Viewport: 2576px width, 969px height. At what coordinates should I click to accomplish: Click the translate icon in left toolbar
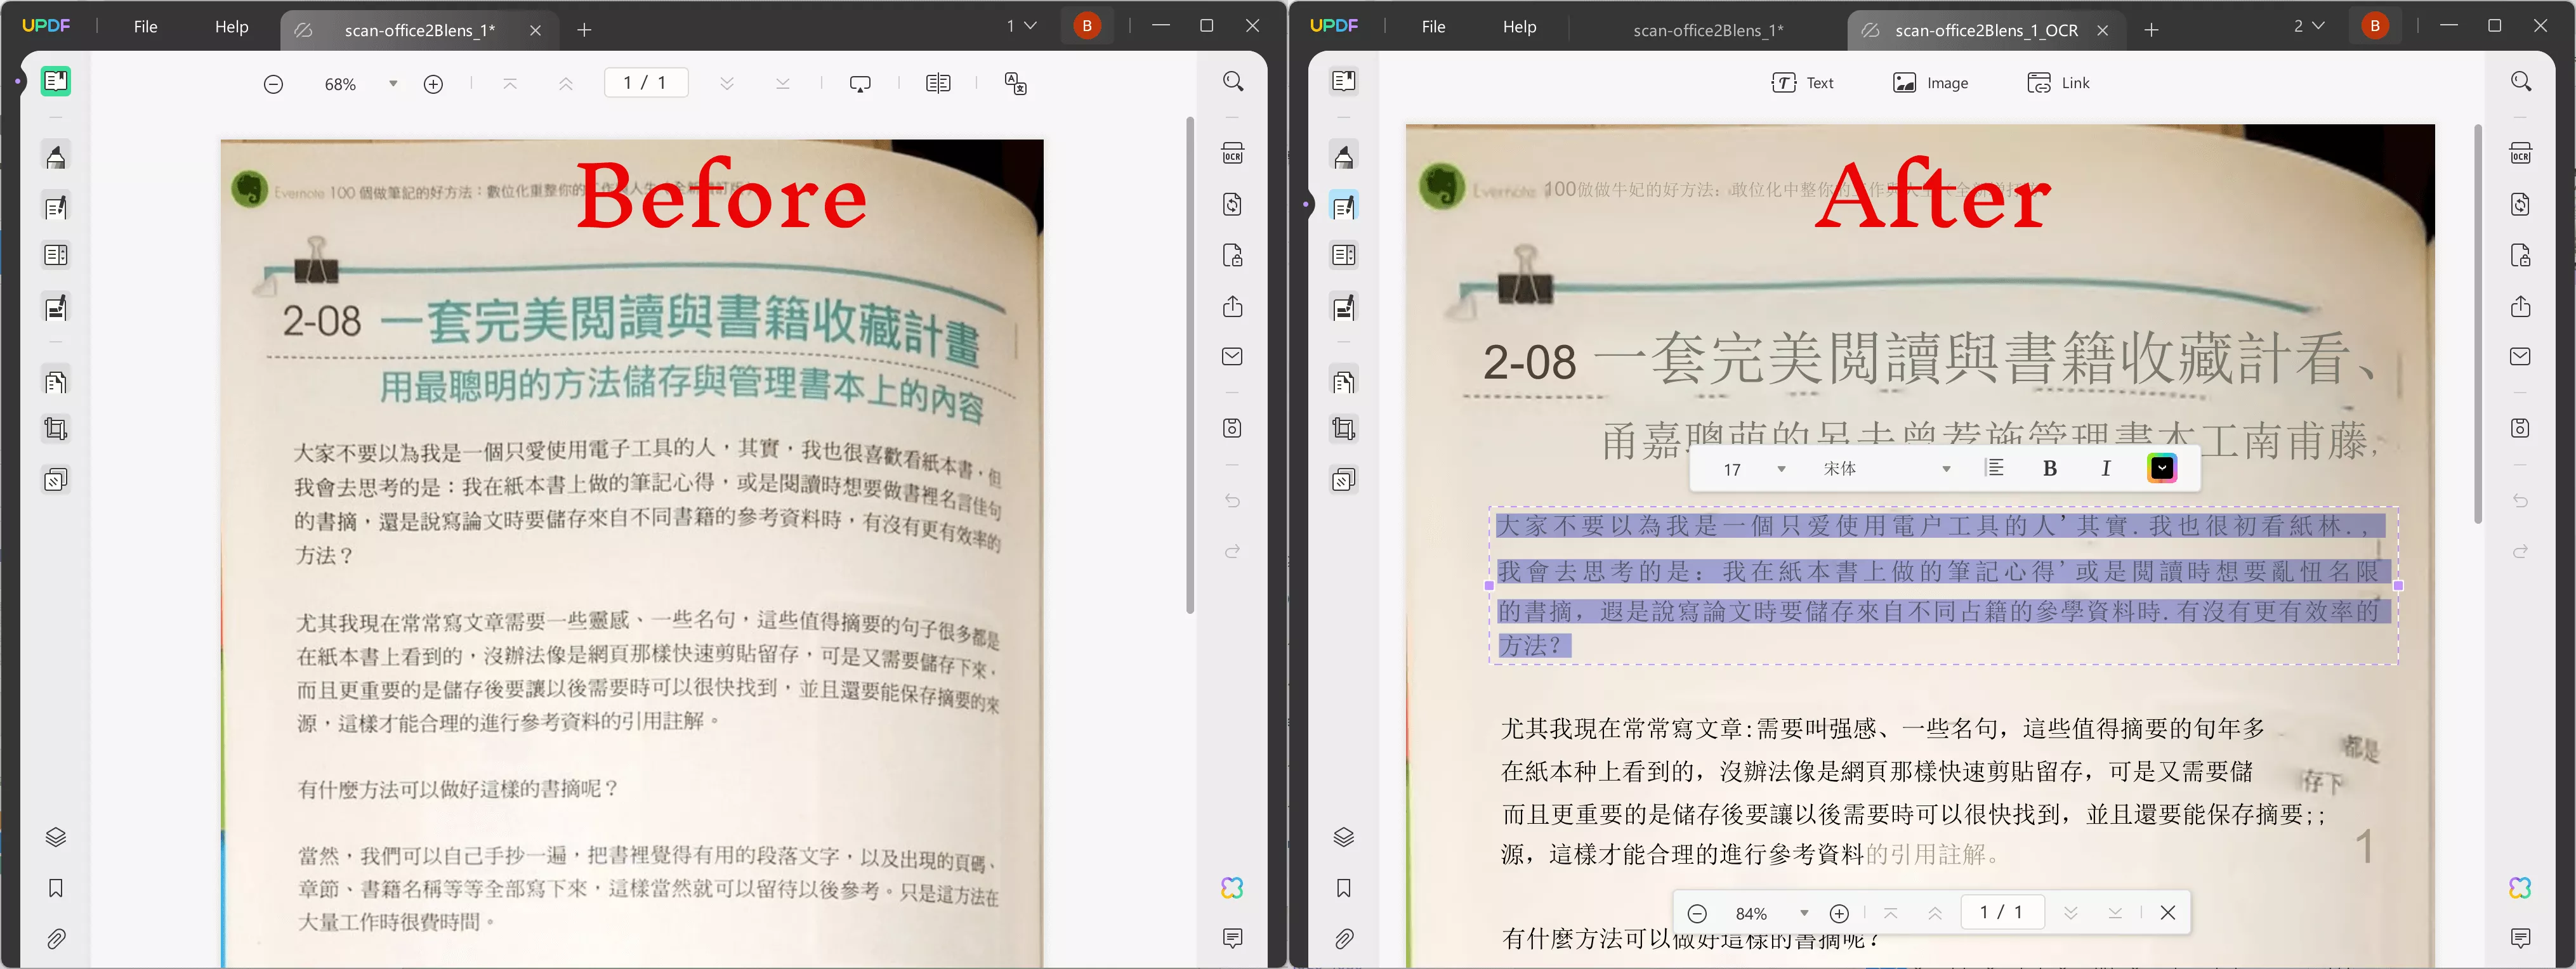click(1015, 84)
